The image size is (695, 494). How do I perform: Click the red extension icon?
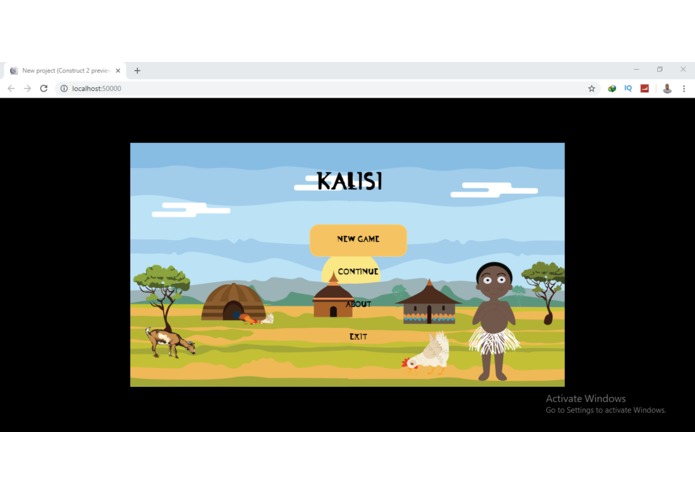[644, 89]
